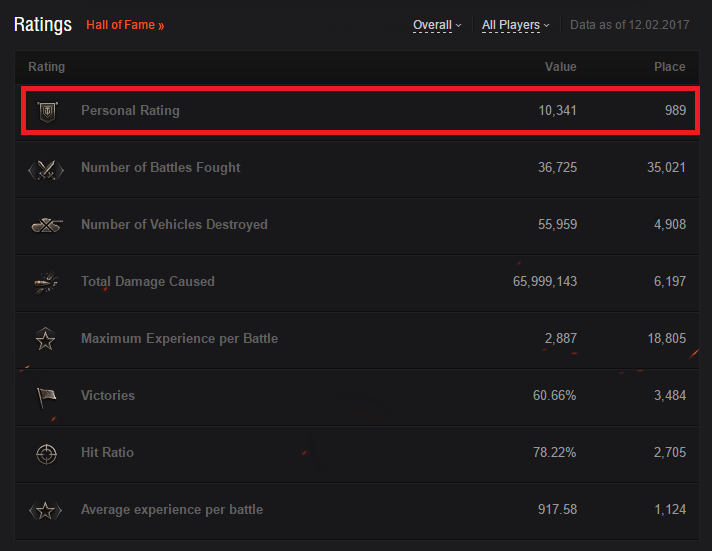Click the Victories flag icon

[46, 397]
